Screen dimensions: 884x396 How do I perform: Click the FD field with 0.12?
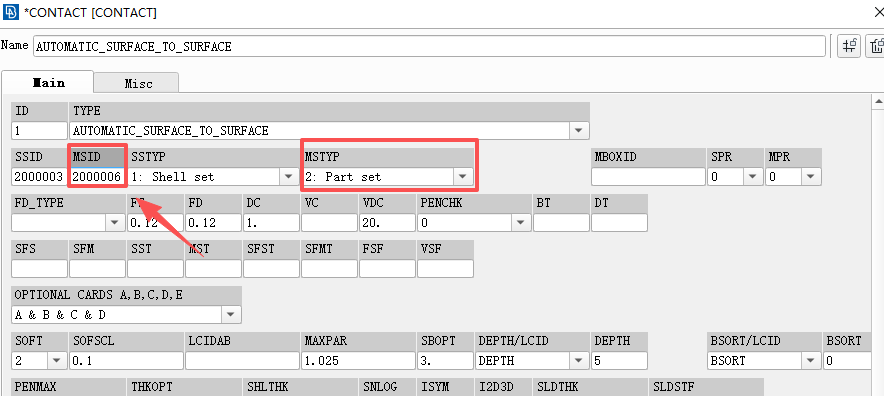(213, 223)
